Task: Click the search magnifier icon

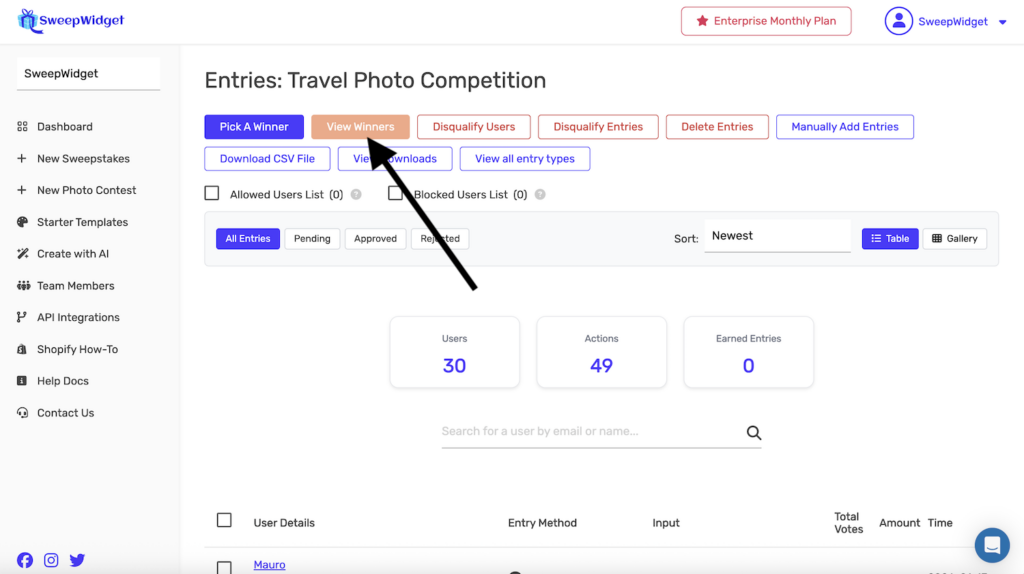Action: pyautogui.click(x=754, y=433)
